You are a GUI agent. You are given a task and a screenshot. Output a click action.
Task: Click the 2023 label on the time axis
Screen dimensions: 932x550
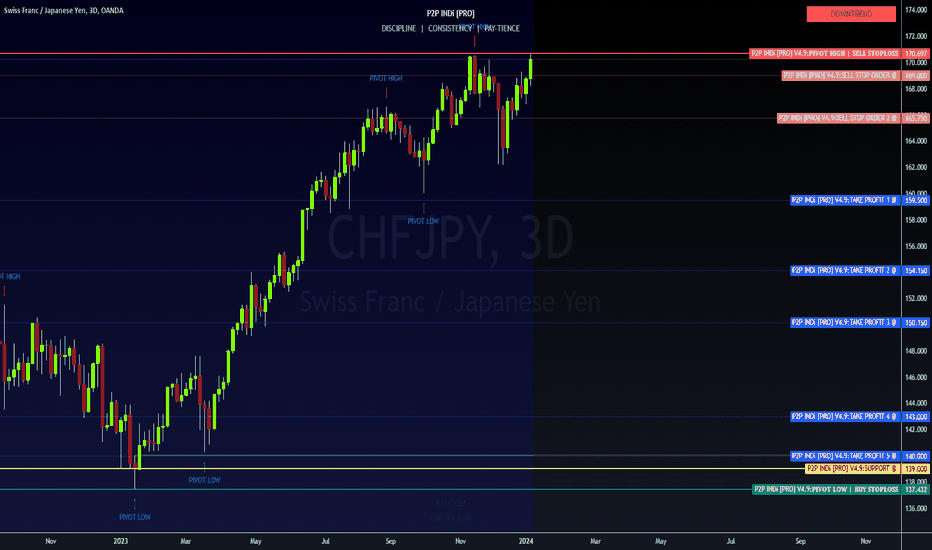[121, 541]
